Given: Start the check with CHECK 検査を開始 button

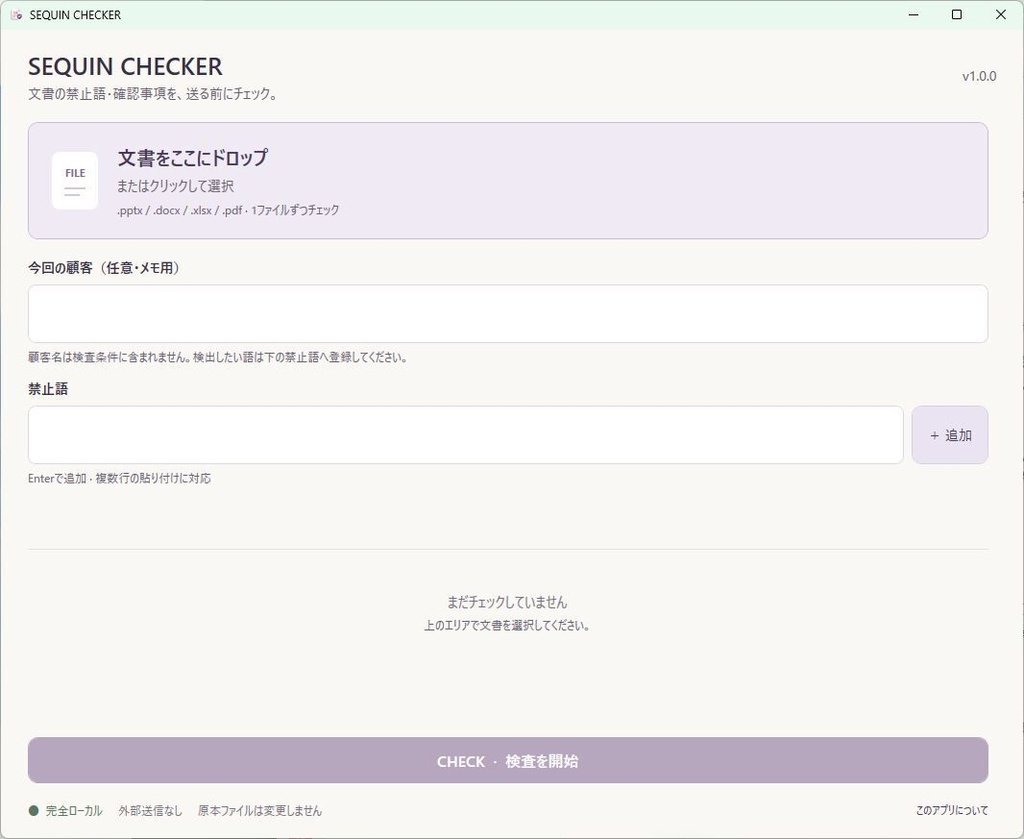Looking at the screenshot, I should (507, 761).
